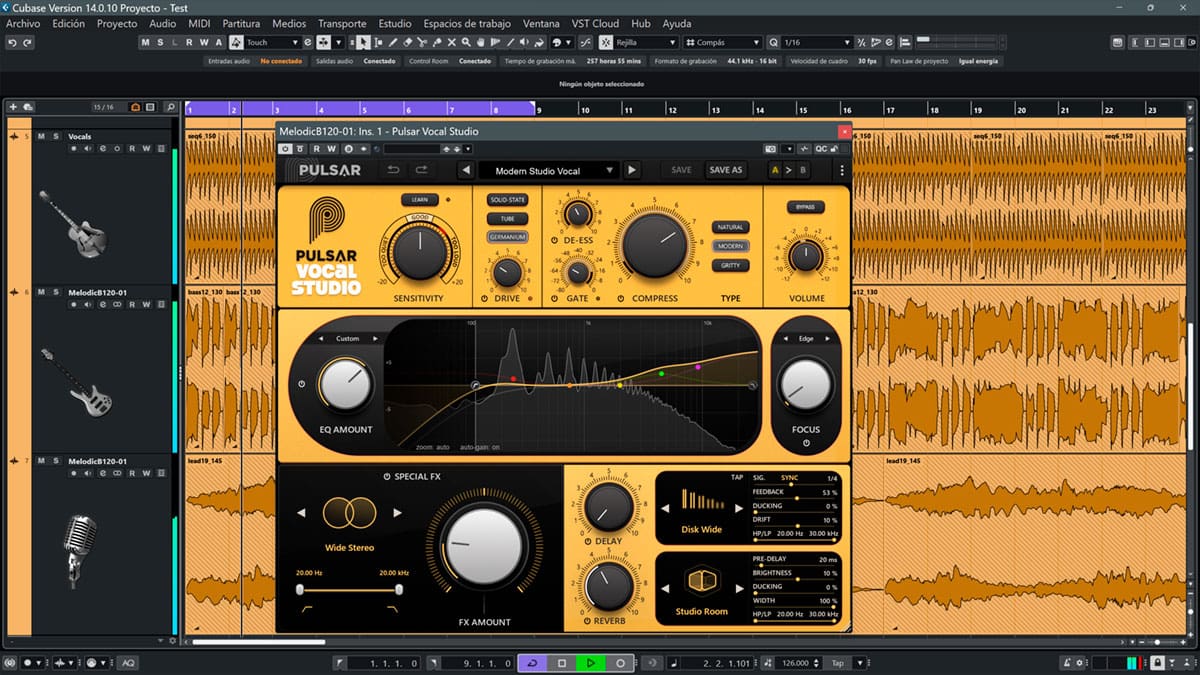The image size is (1200, 675).
Task: Click the LEARN button above Sensitivity
Action: click(419, 200)
